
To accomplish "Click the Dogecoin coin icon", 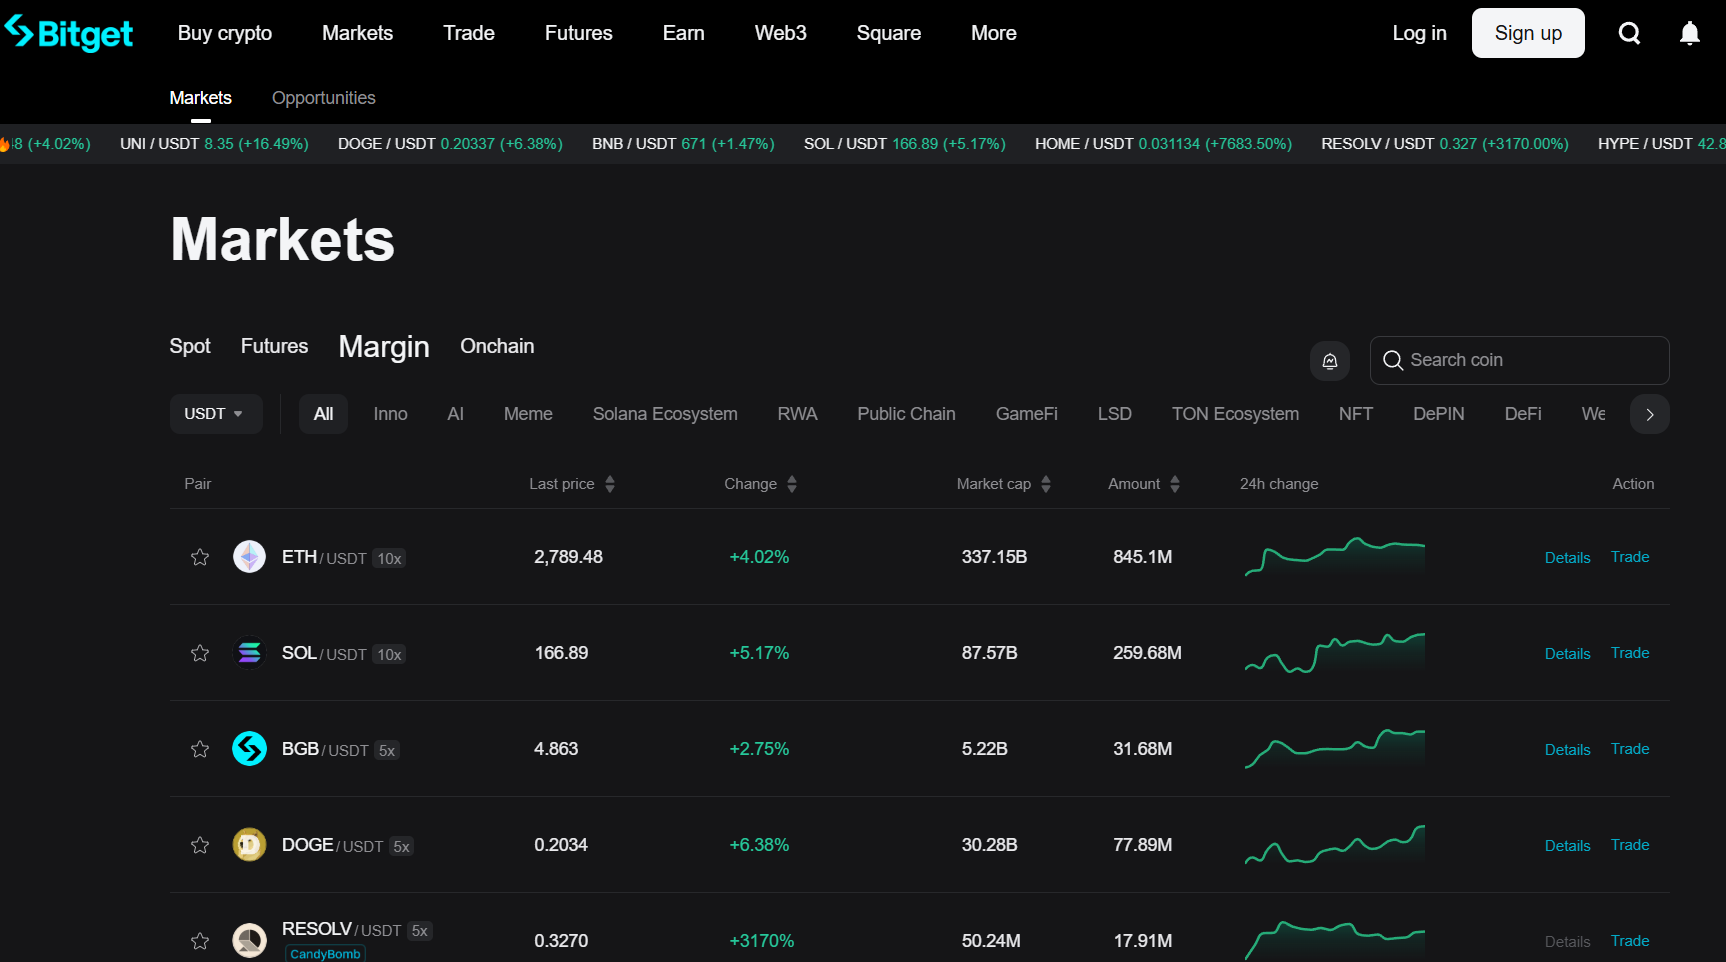I will [249, 845].
